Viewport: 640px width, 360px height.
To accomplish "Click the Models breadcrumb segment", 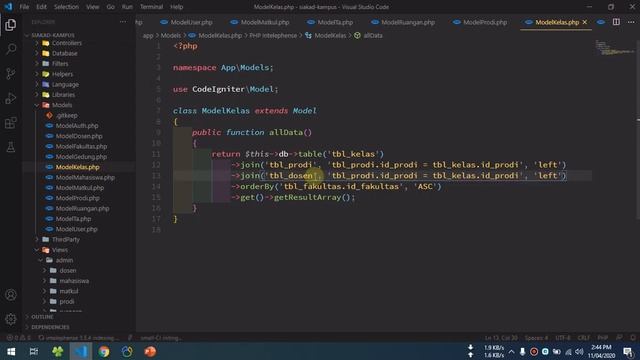I will click(x=171, y=36).
